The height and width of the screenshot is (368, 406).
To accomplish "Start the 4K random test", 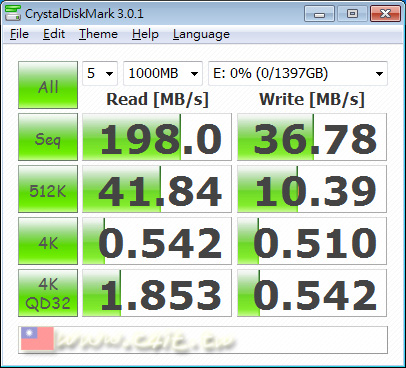I will 48,241.
